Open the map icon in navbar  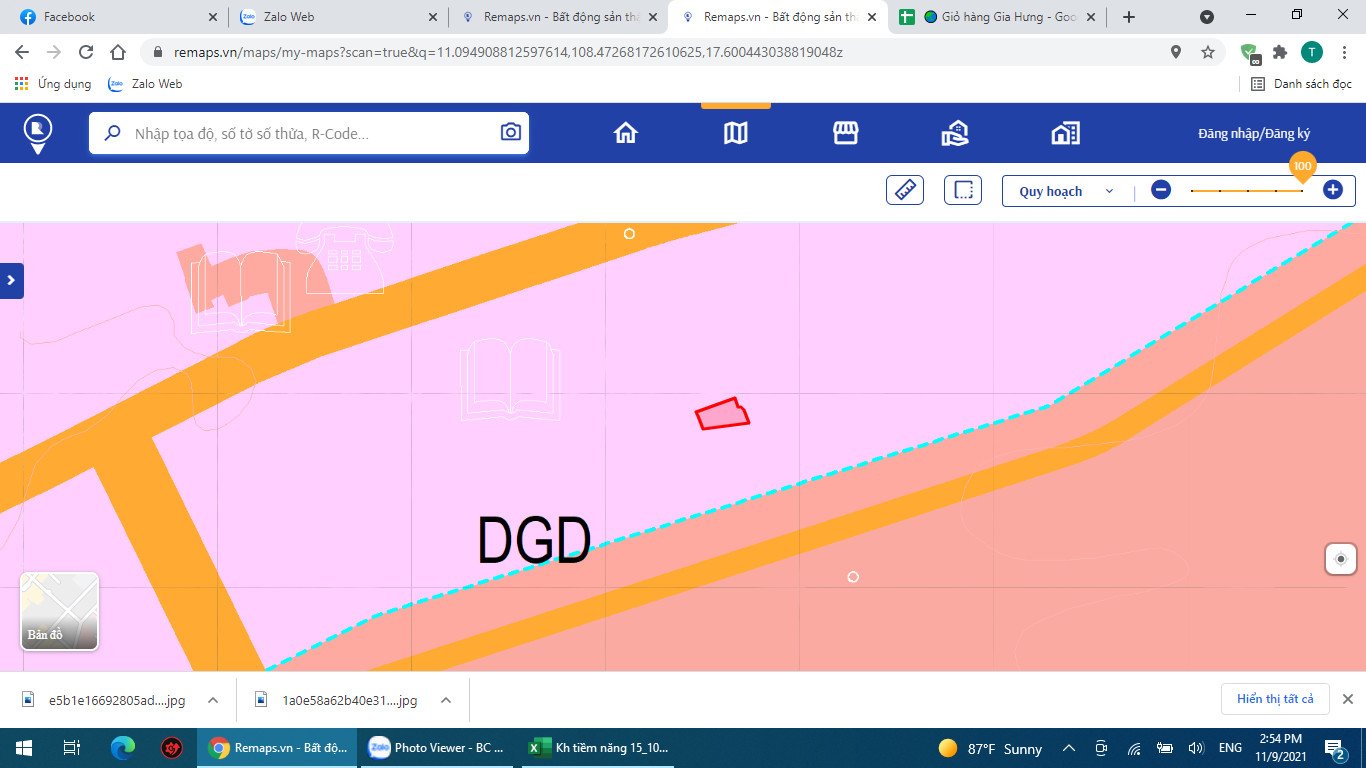tap(736, 133)
